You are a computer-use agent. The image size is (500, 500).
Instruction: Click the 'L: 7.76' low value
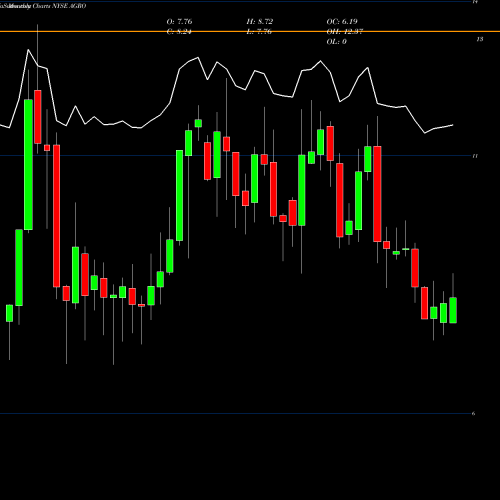259,32
